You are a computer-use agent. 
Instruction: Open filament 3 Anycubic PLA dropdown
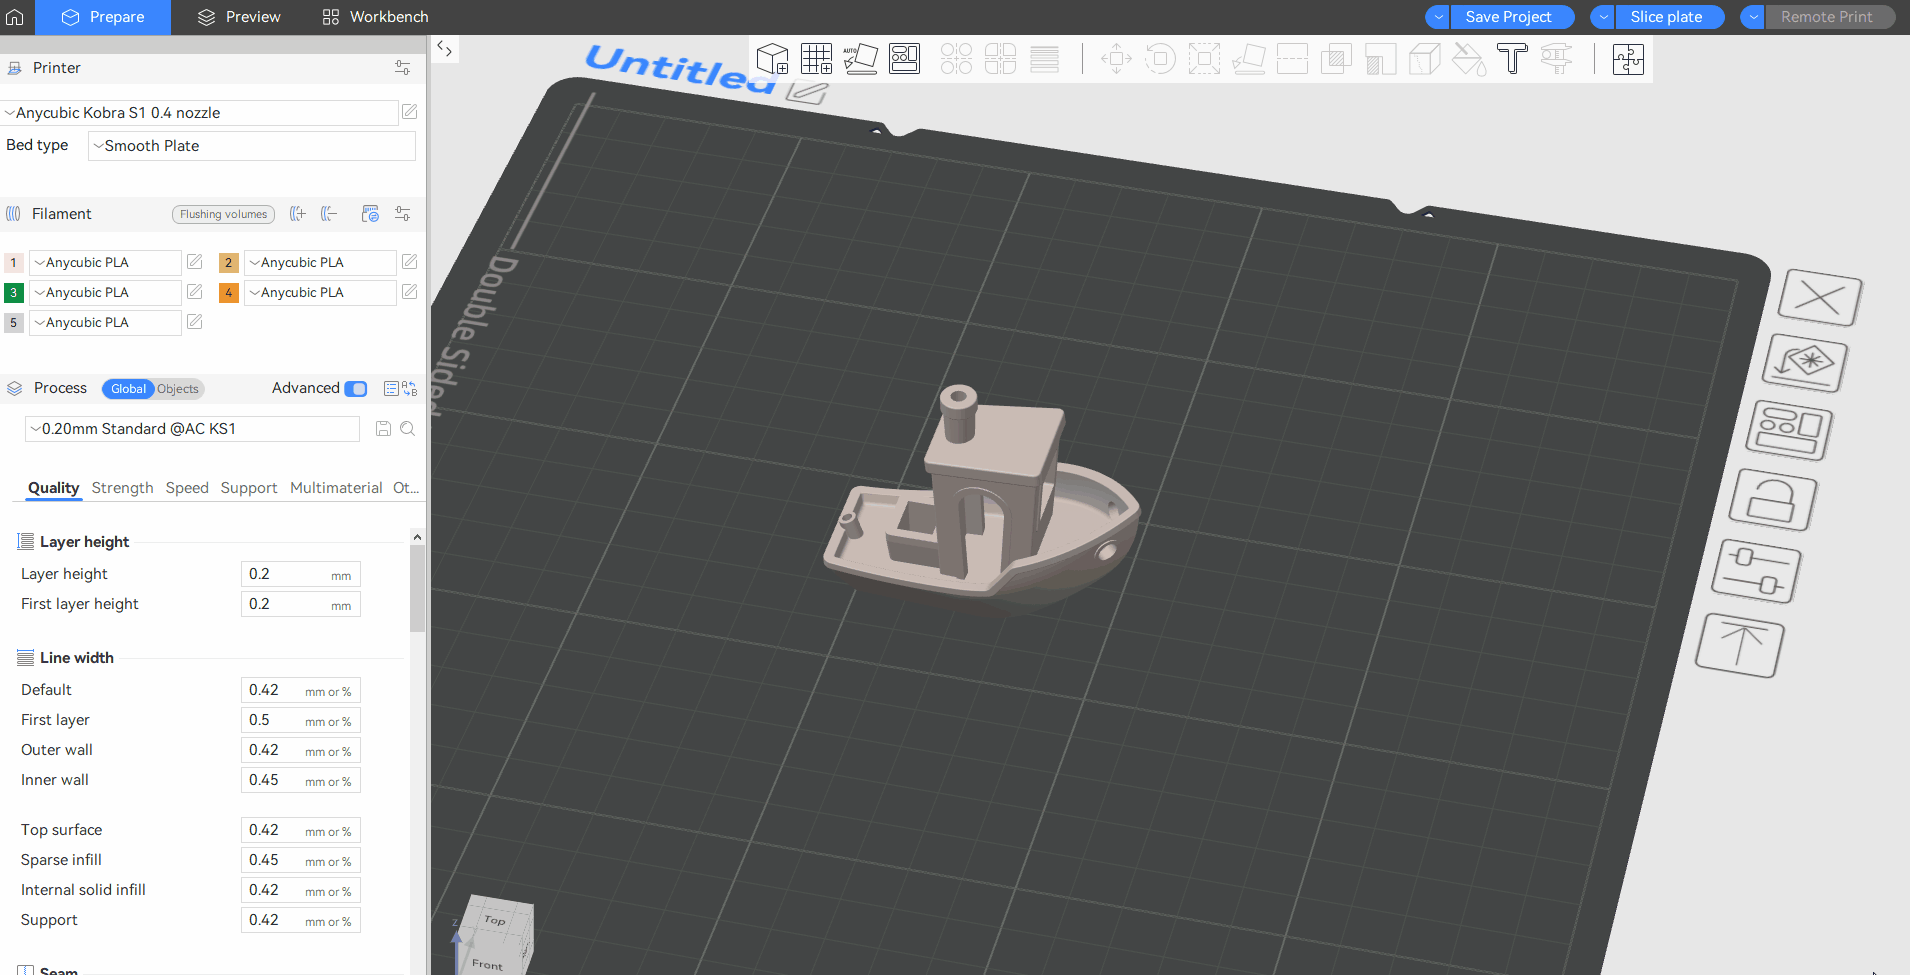point(105,293)
